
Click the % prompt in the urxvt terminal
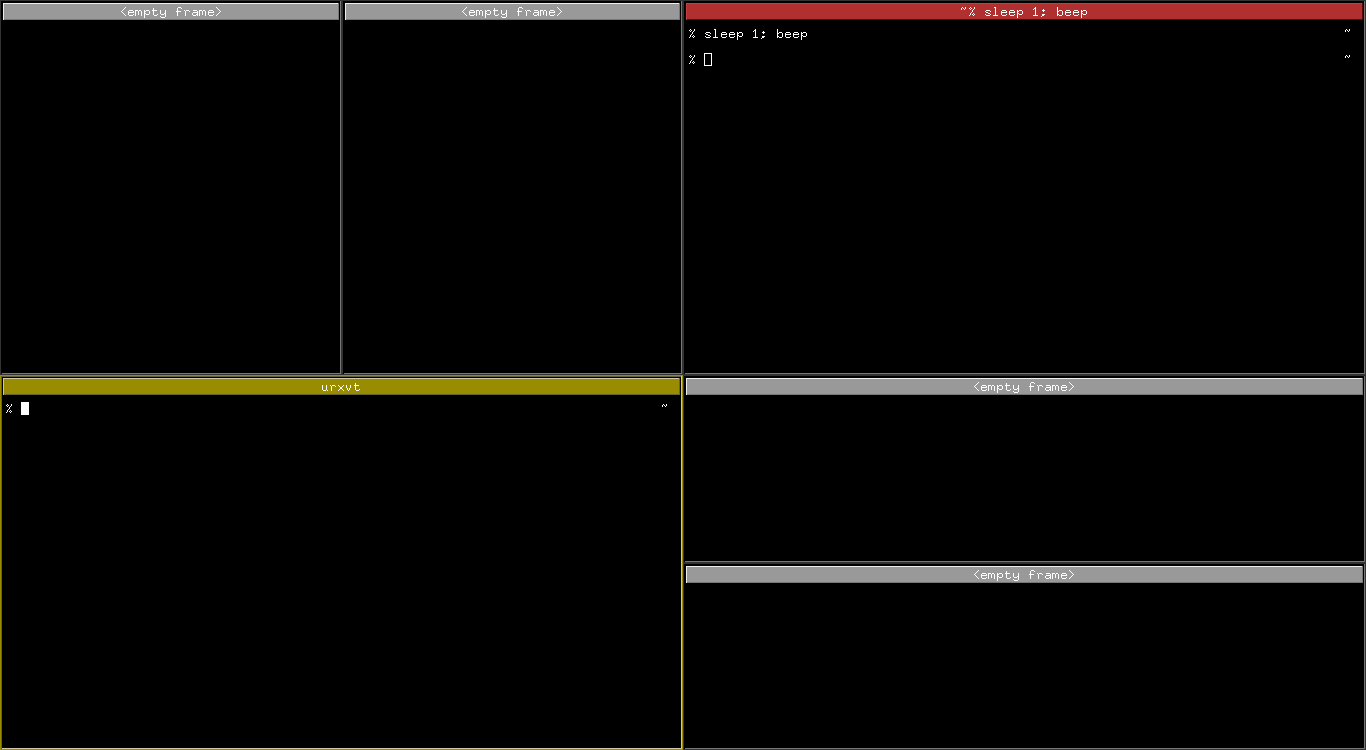coord(9,408)
